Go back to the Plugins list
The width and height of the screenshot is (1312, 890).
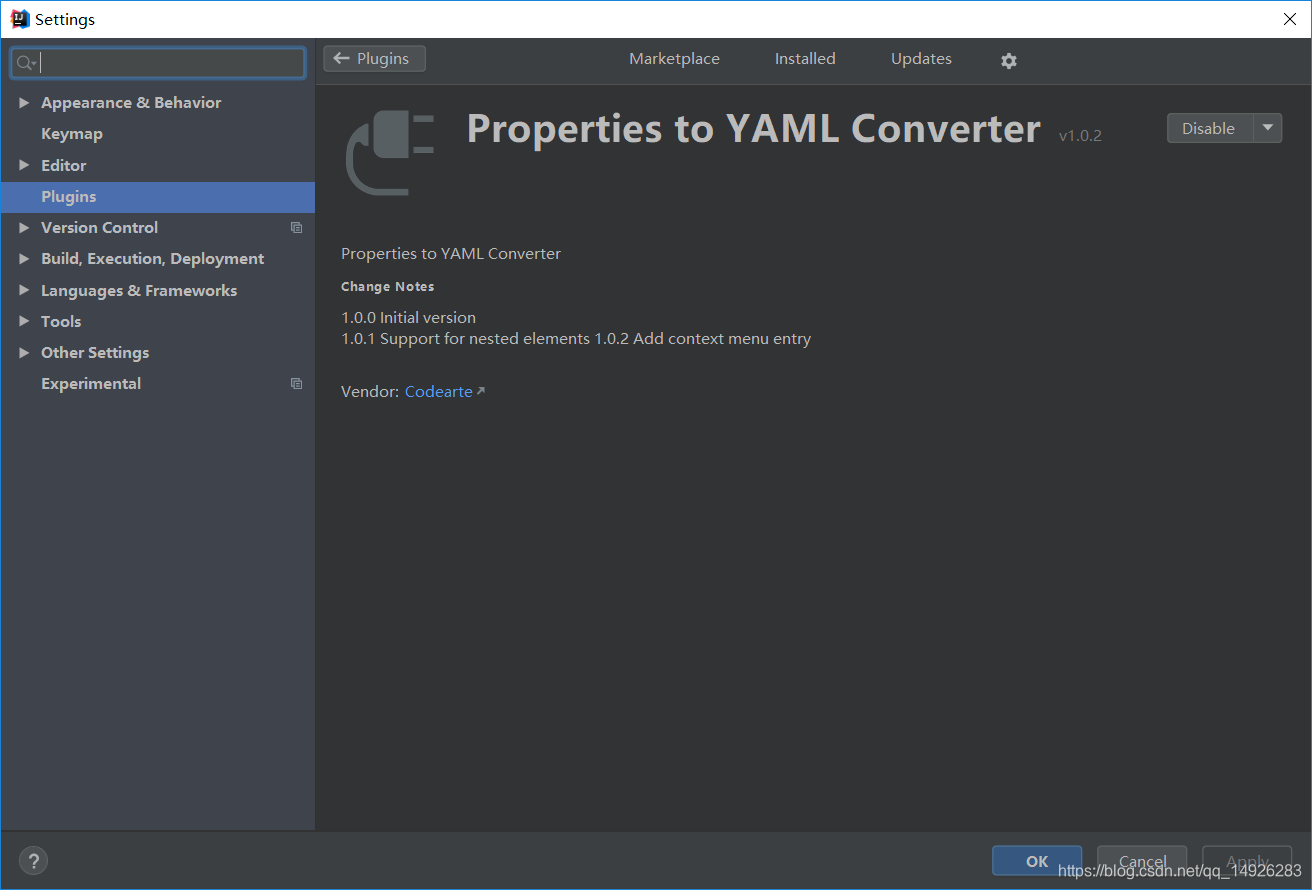tap(374, 59)
